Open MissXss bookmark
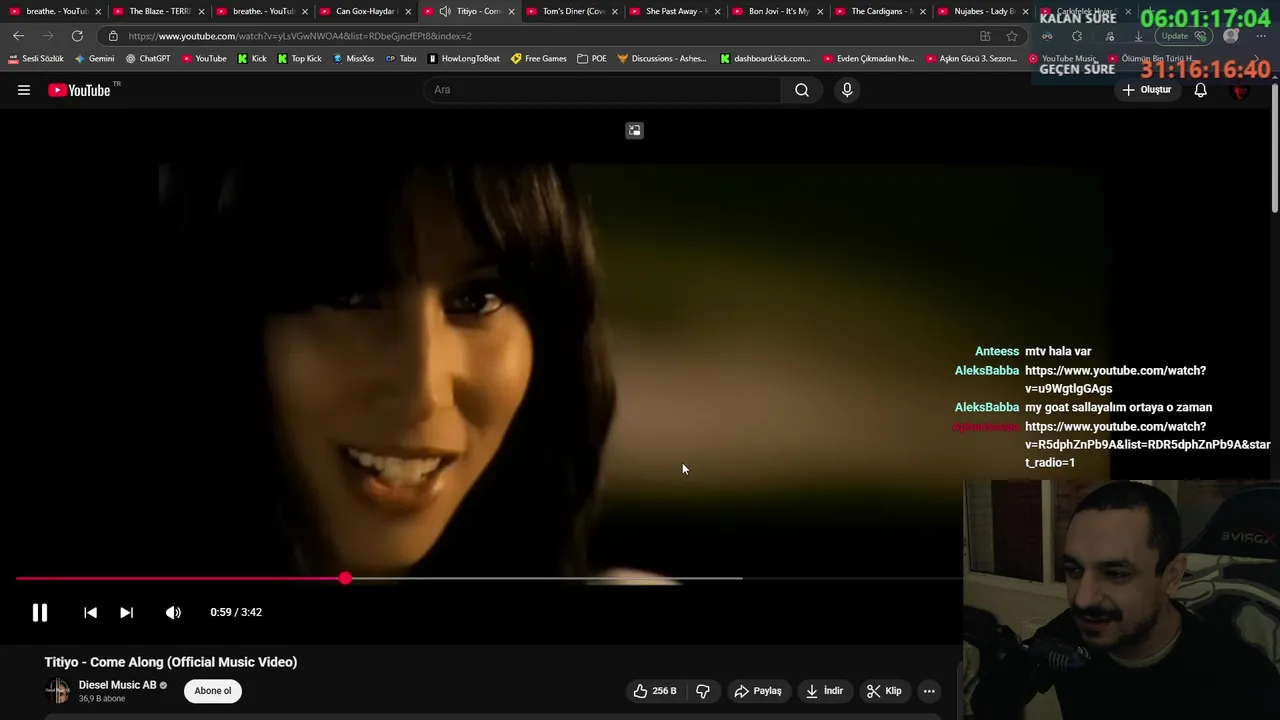Screen dimensions: 1280x720 click(353, 59)
